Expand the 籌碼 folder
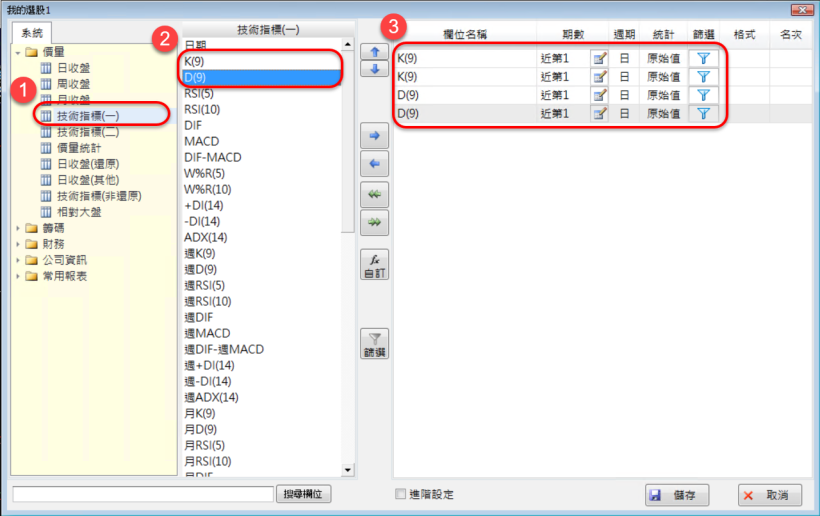The height and width of the screenshot is (516, 820). 19,228
